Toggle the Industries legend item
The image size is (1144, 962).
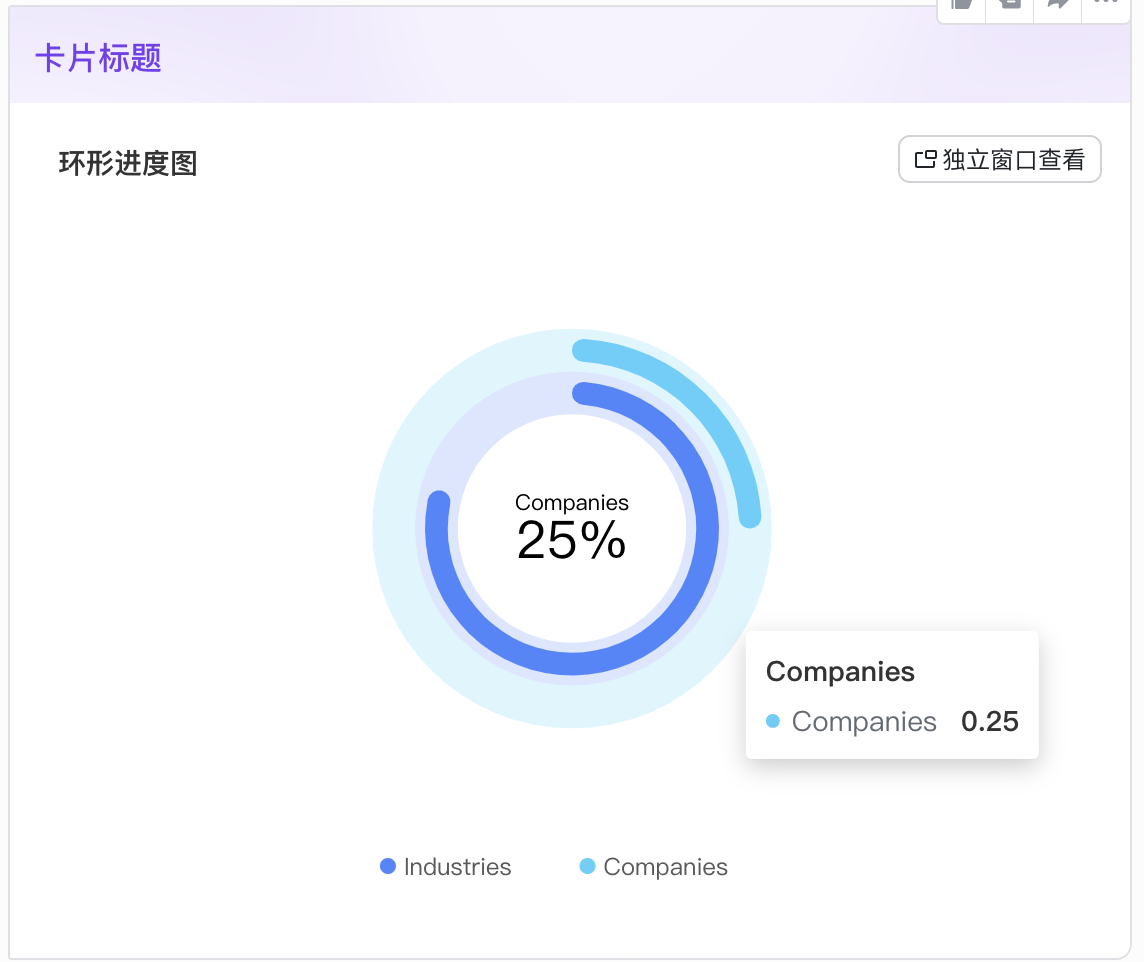click(446, 866)
